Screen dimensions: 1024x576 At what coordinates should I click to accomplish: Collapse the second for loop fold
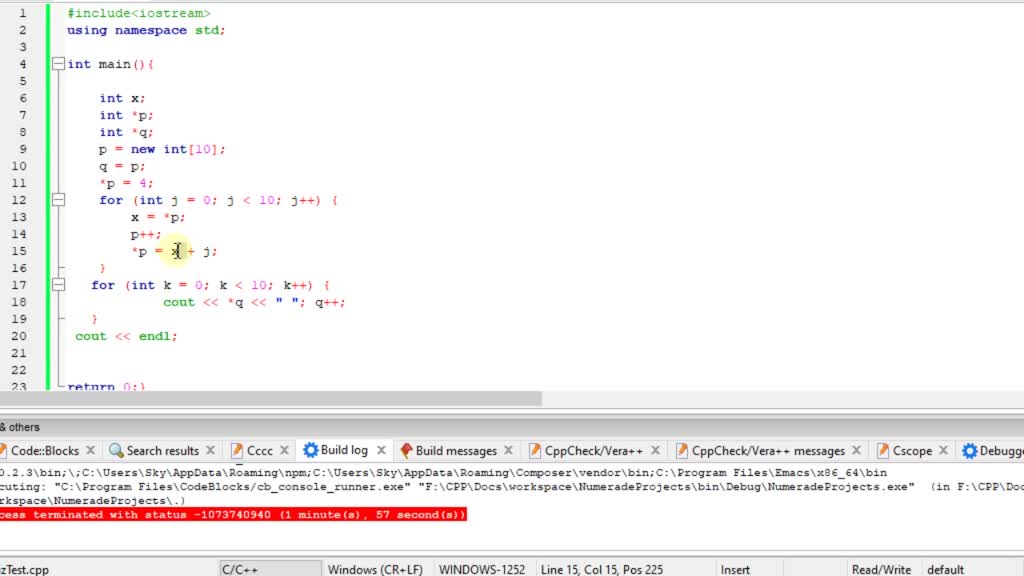[57, 284]
